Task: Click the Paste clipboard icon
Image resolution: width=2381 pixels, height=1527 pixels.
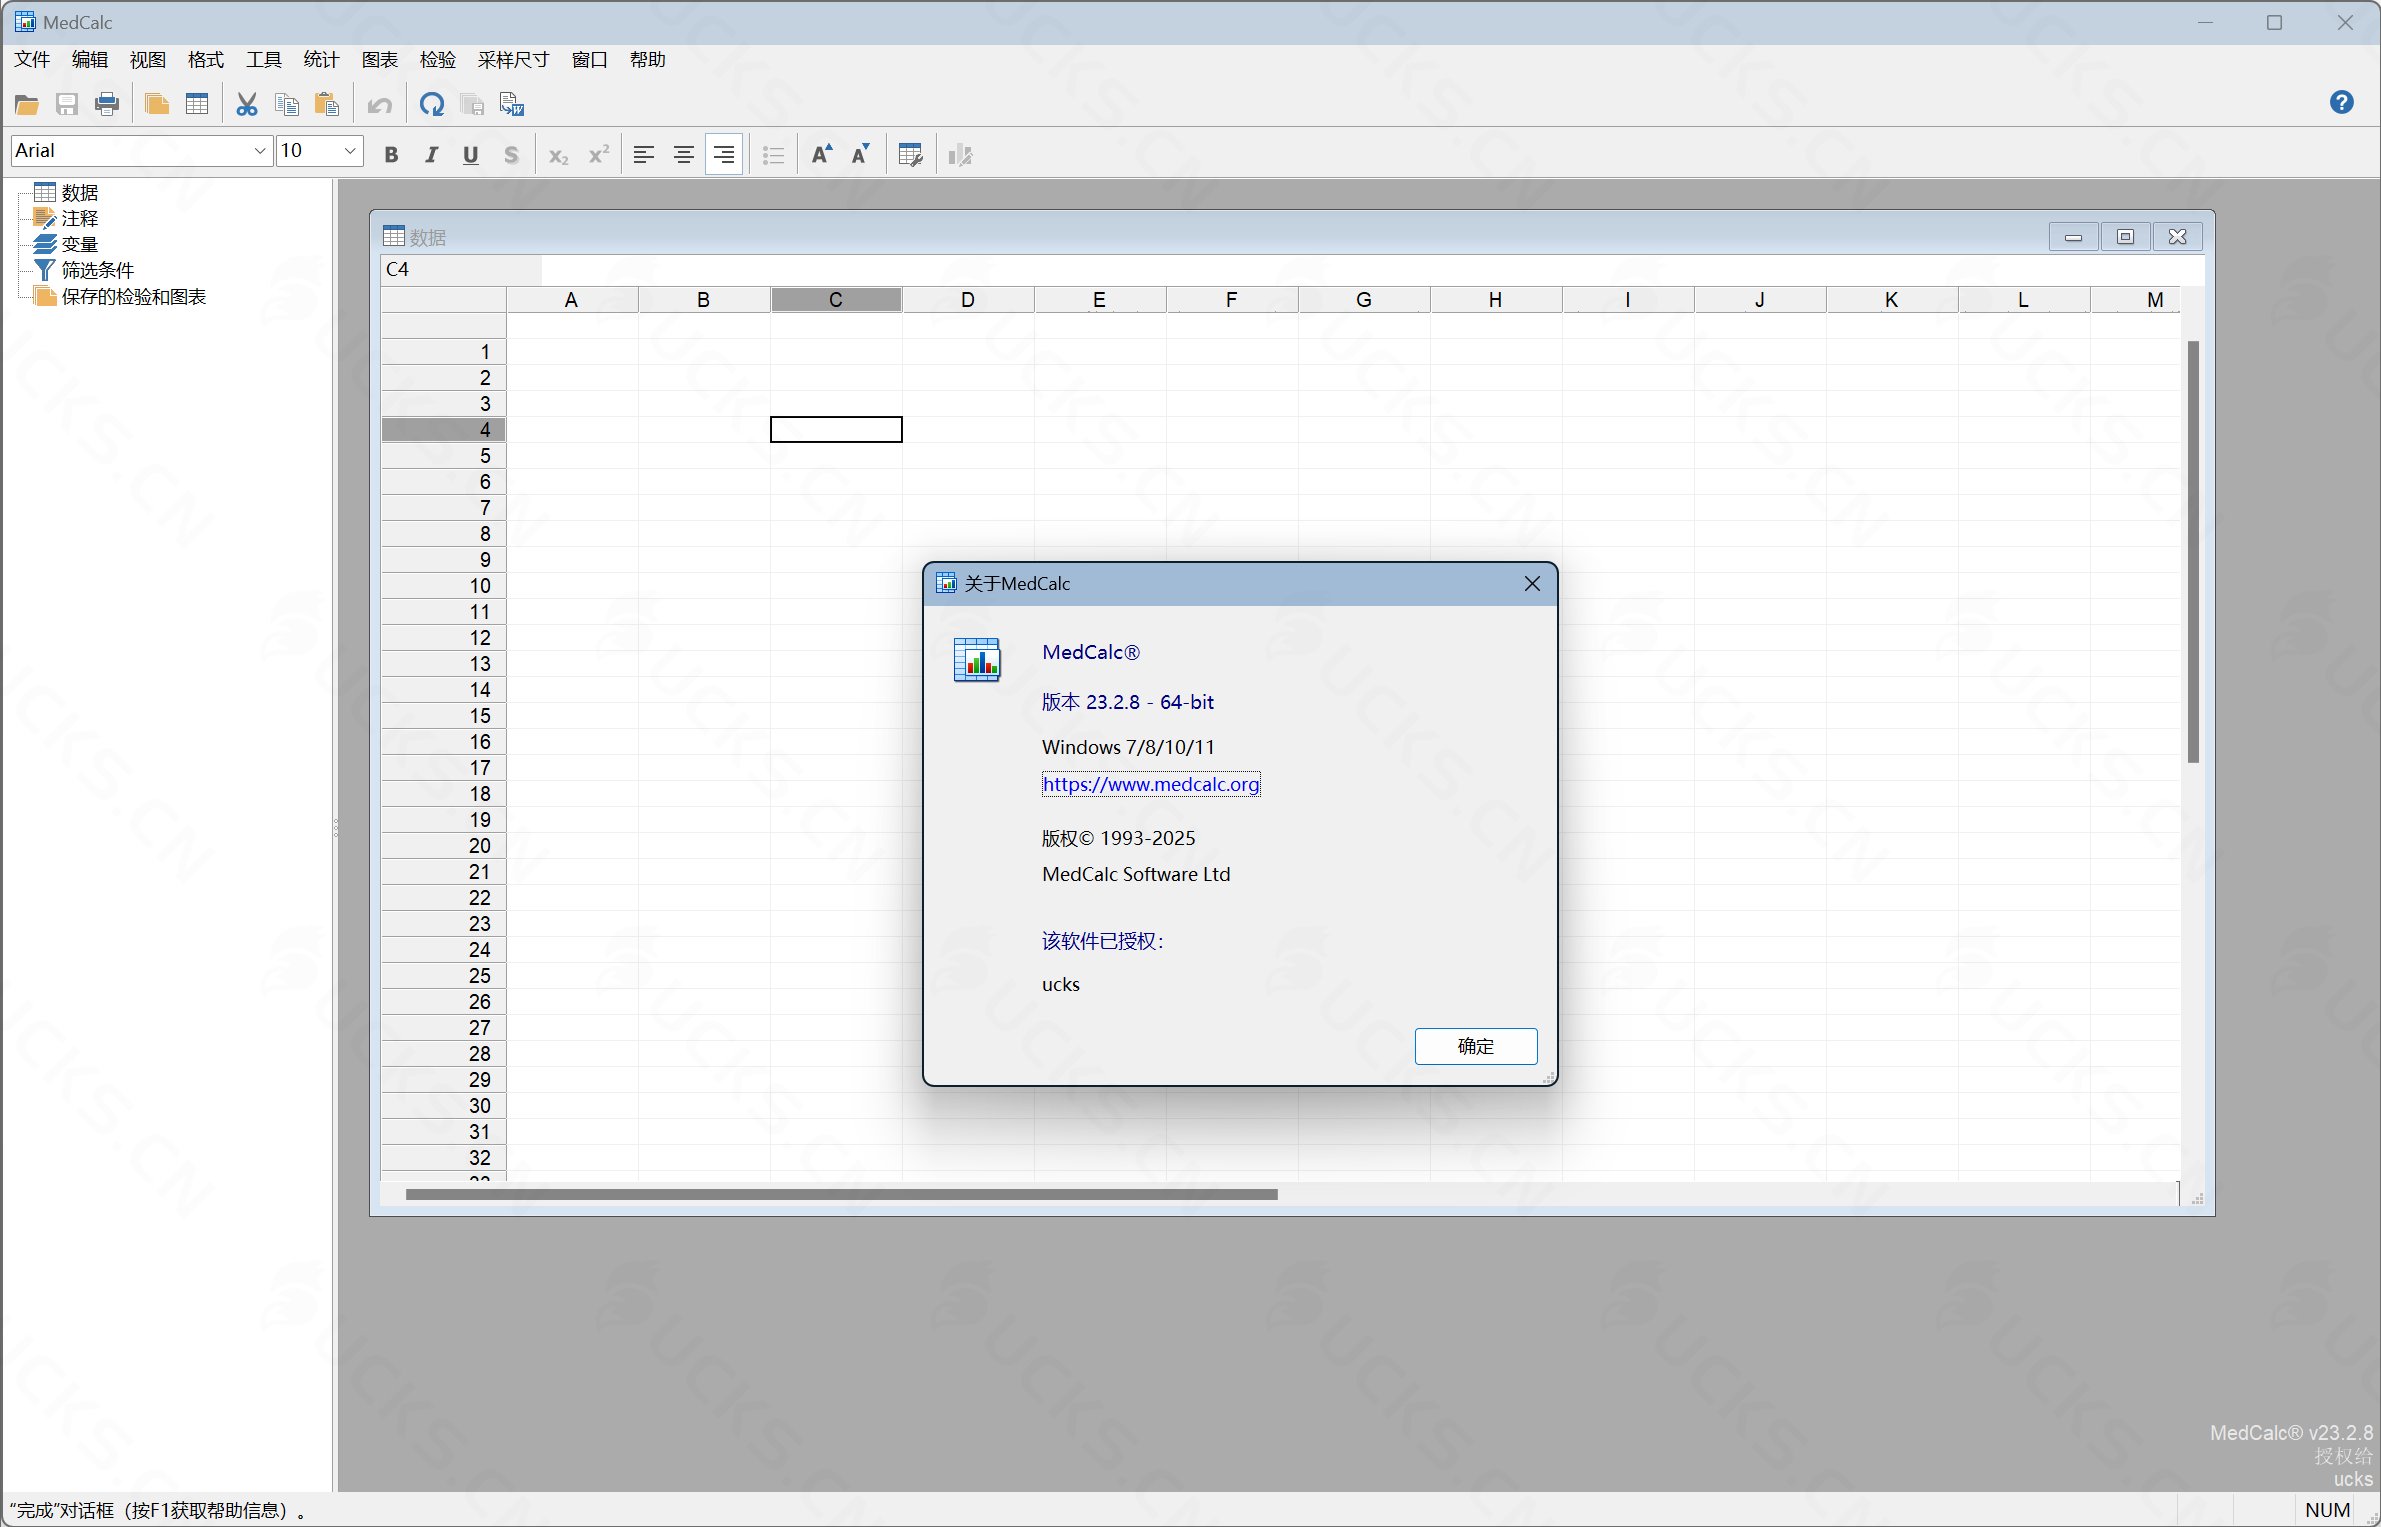Action: (x=327, y=104)
